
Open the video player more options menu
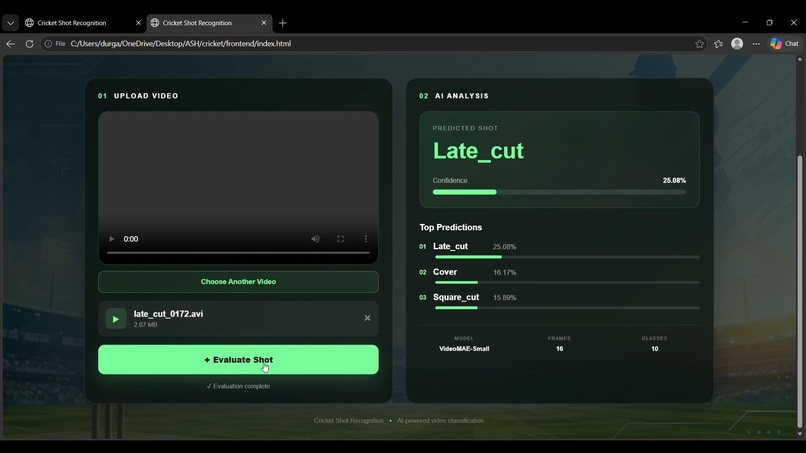coord(365,239)
